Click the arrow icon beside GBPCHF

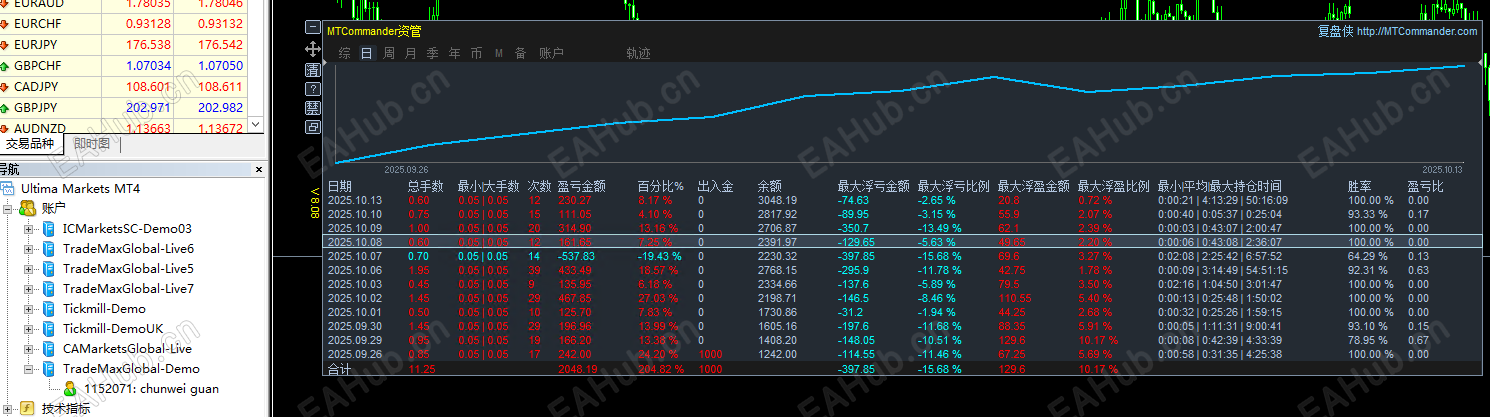point(6,66)
